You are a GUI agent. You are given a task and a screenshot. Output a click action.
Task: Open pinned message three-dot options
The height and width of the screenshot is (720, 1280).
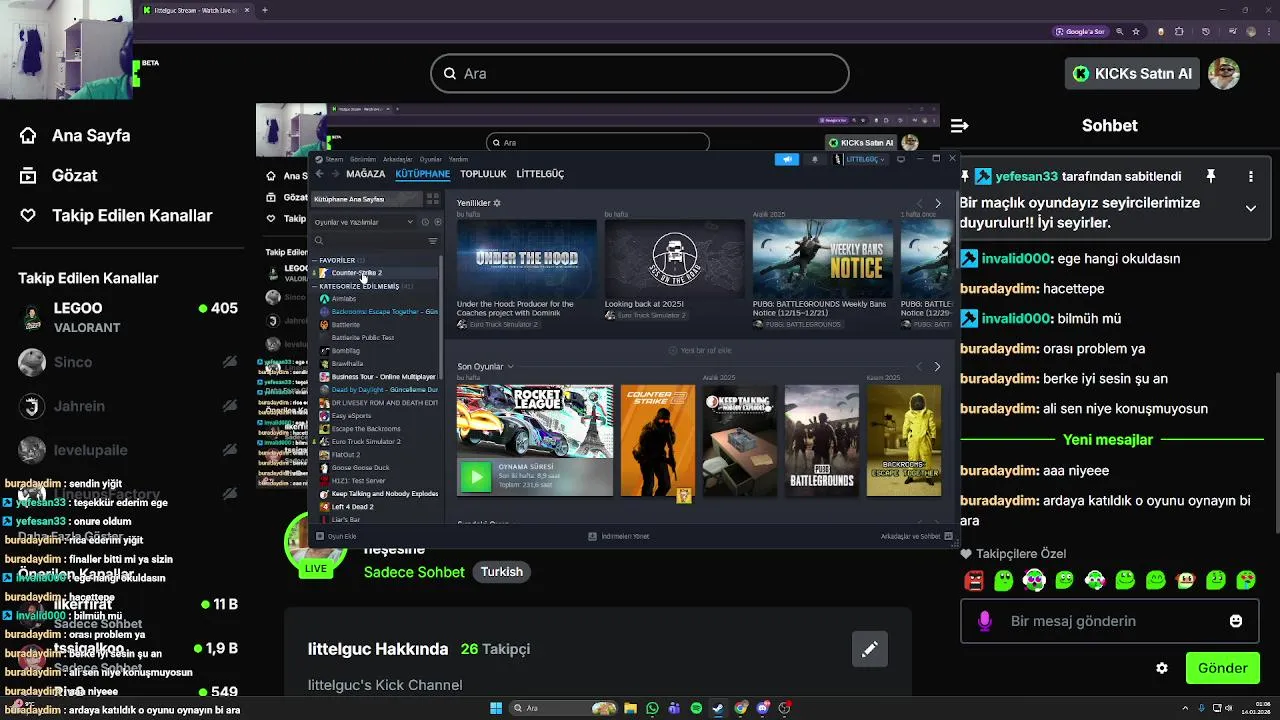pos(1250,176)
